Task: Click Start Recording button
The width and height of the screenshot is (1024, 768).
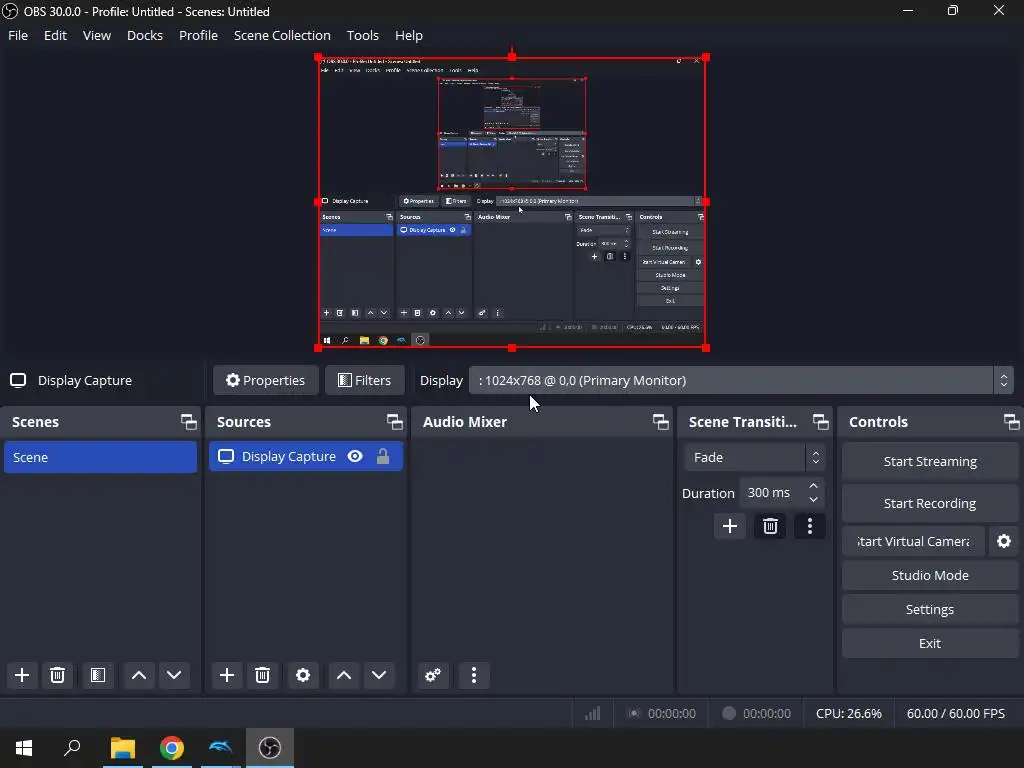Action: coord(930,503)
